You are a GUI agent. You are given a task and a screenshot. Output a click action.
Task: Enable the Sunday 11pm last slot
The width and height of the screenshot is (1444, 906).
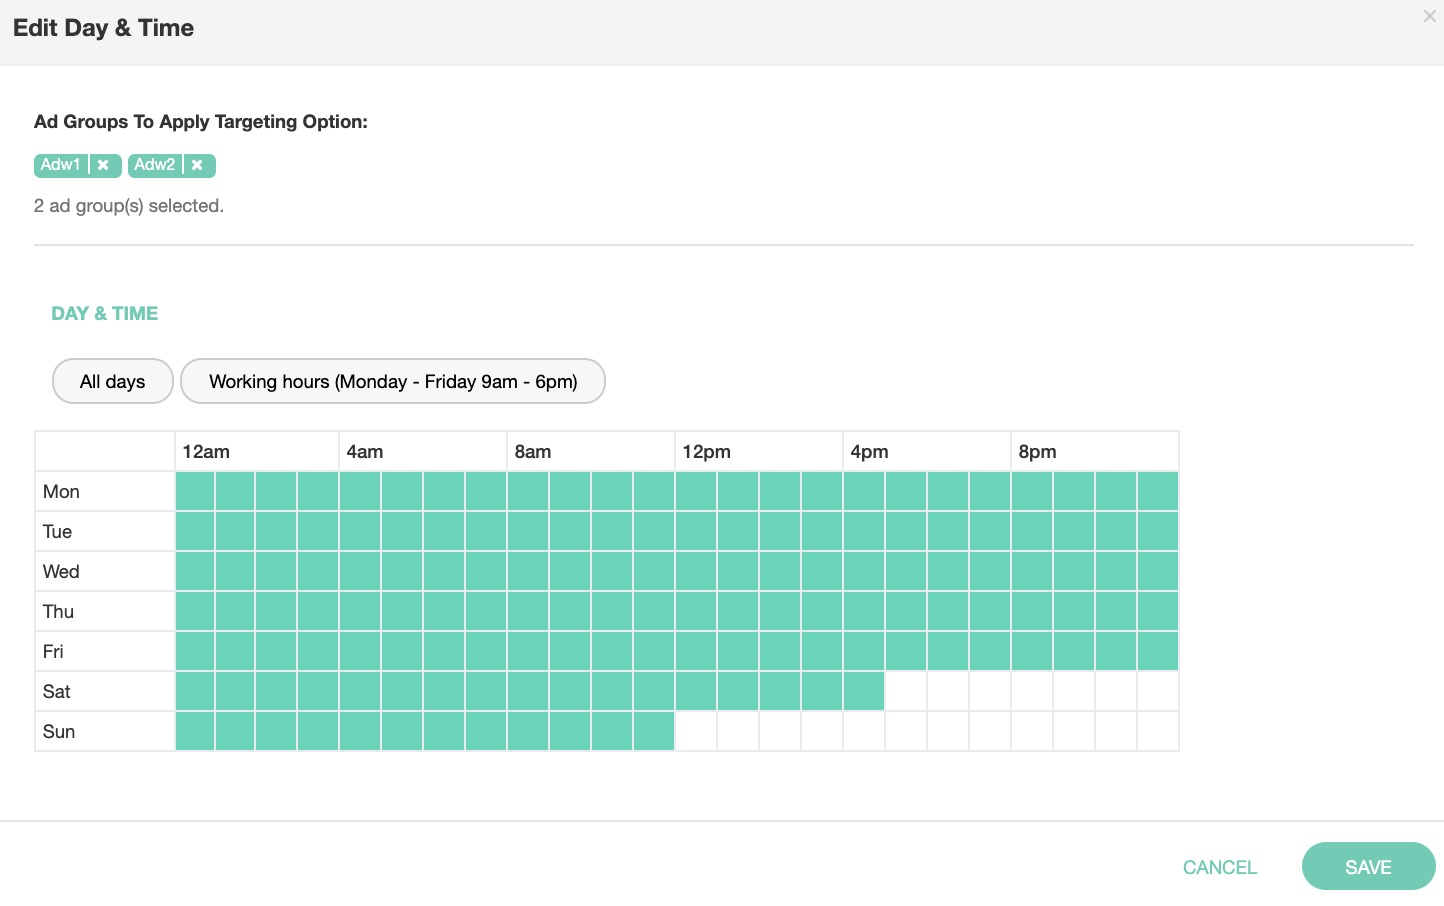[1157, 731]
